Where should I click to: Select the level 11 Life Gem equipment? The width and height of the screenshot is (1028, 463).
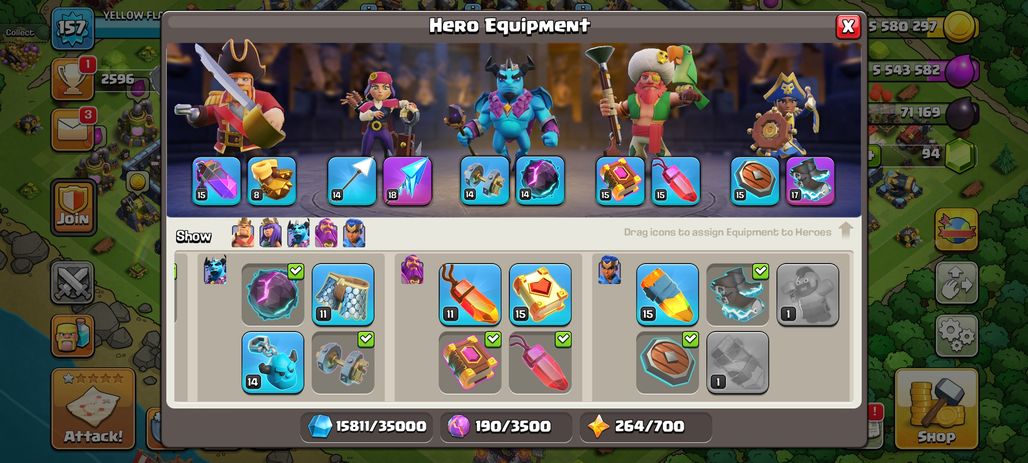470,294
